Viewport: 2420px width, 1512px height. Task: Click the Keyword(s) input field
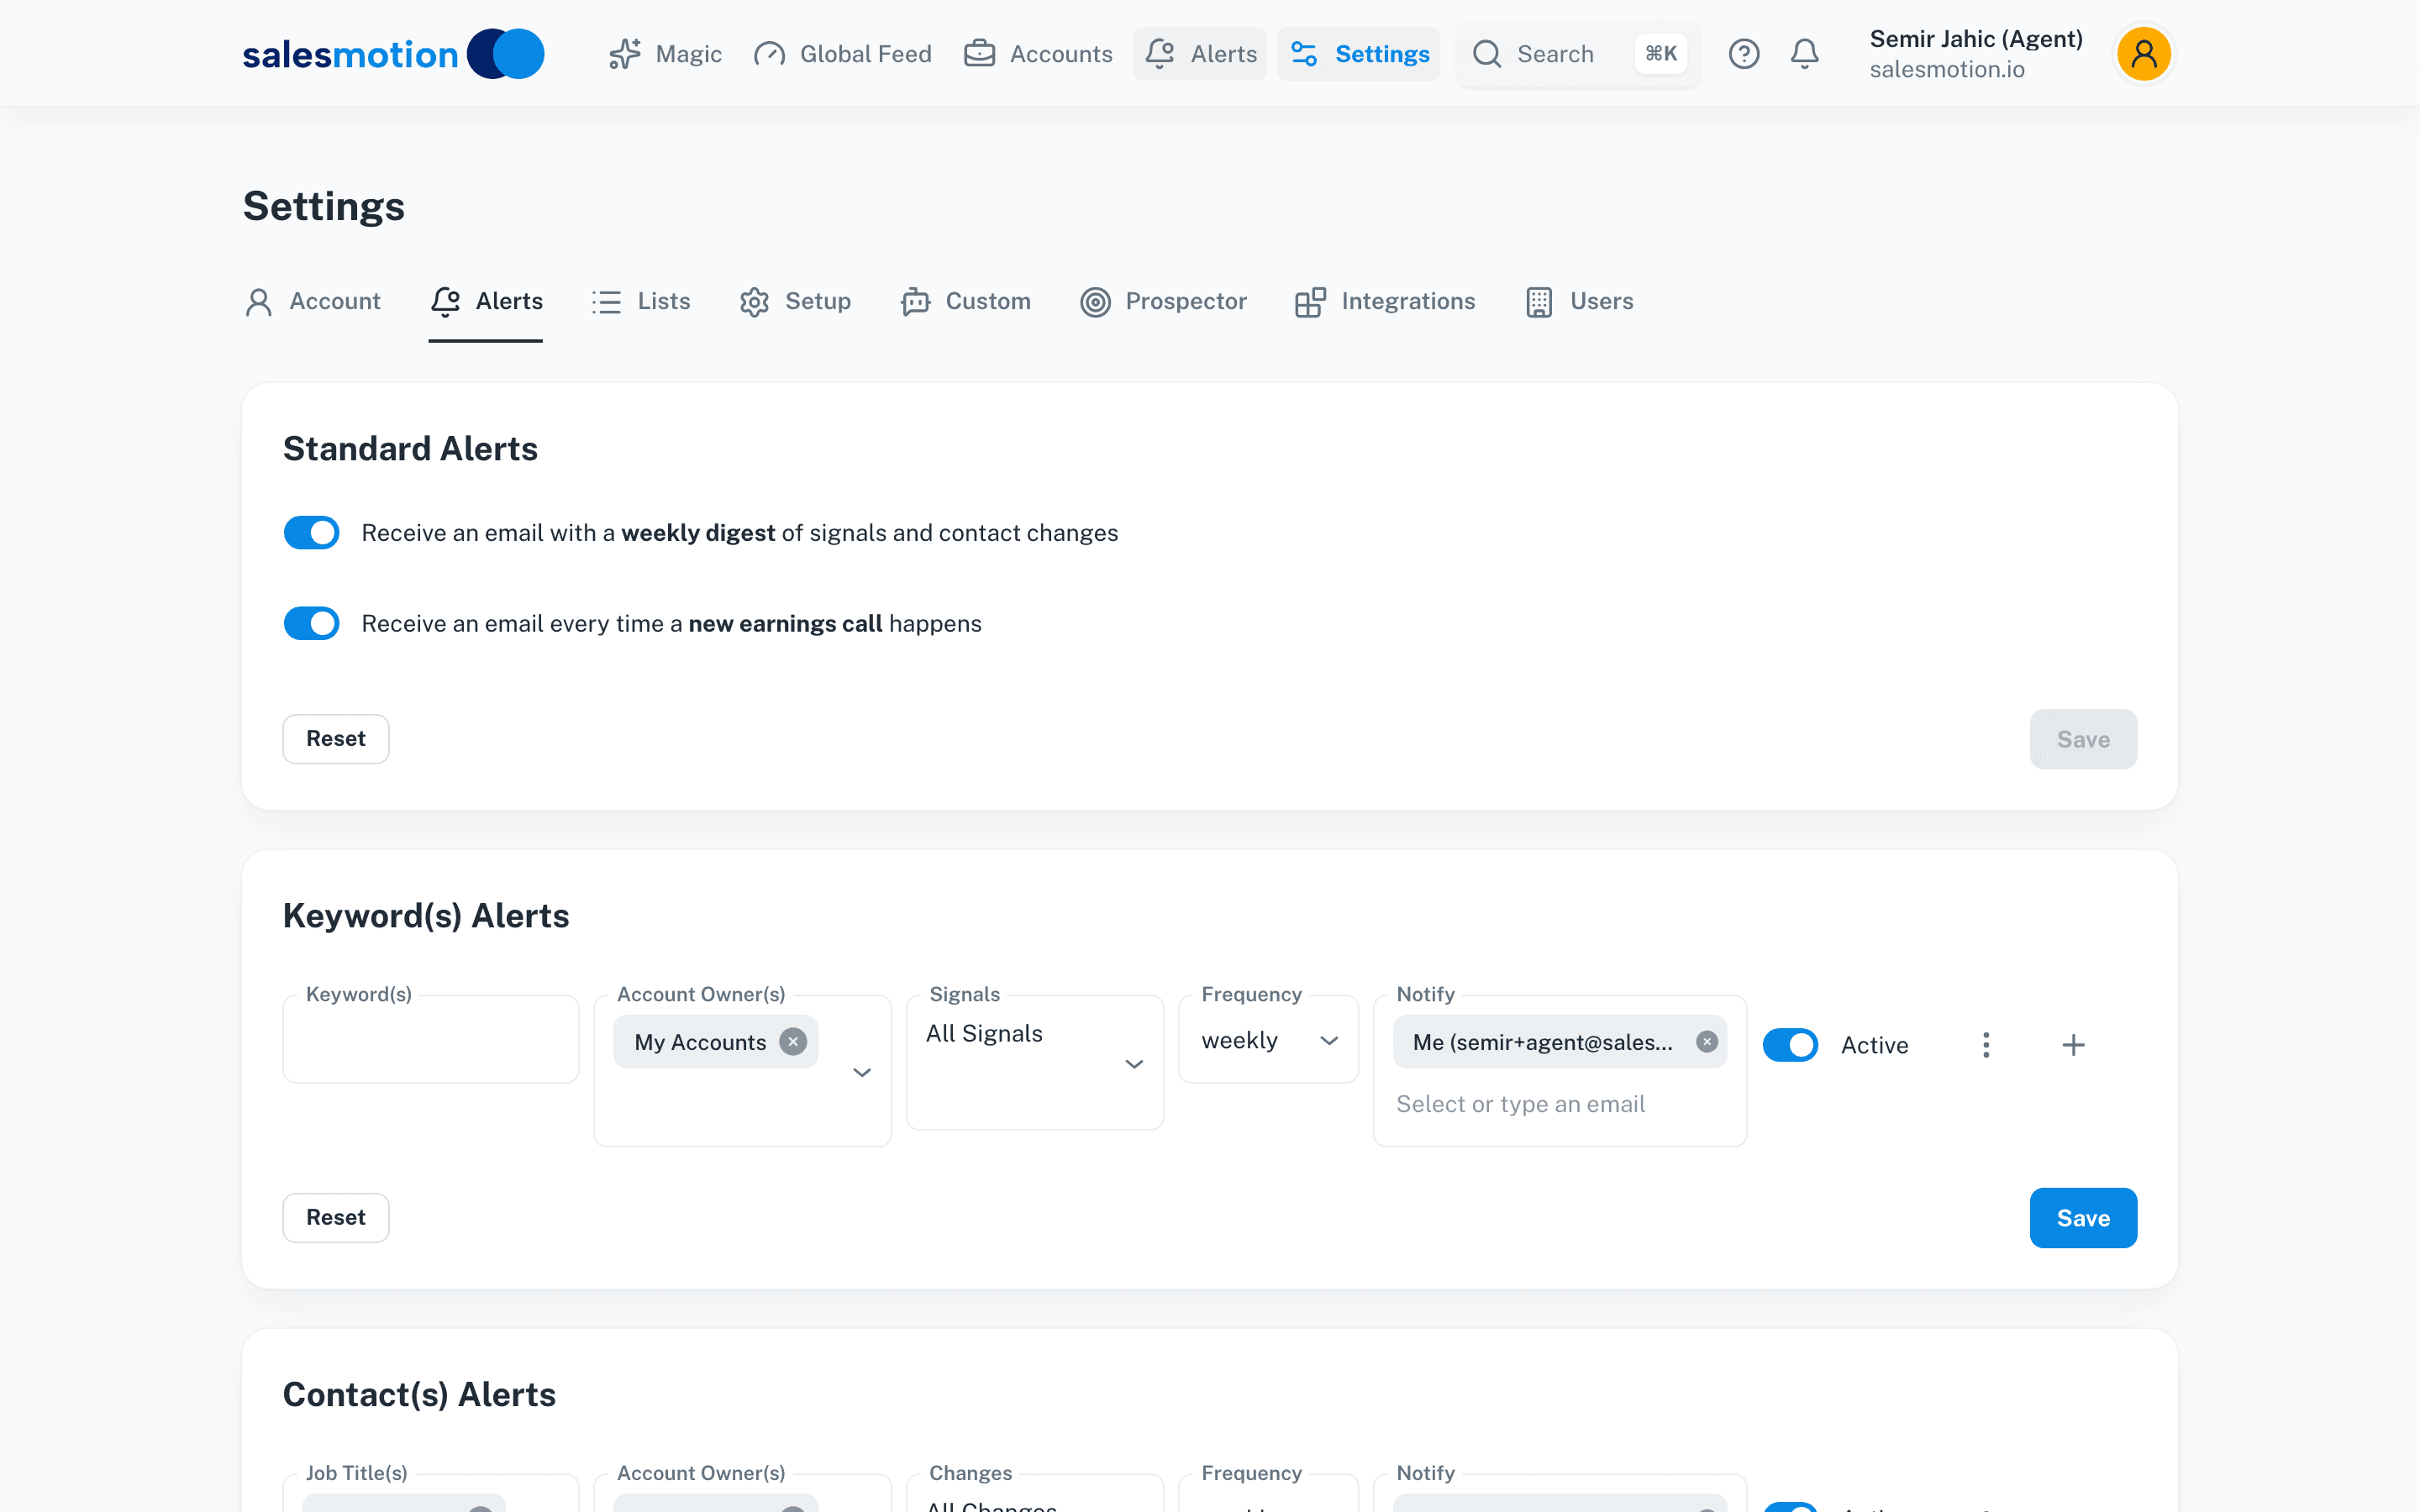431,1039
